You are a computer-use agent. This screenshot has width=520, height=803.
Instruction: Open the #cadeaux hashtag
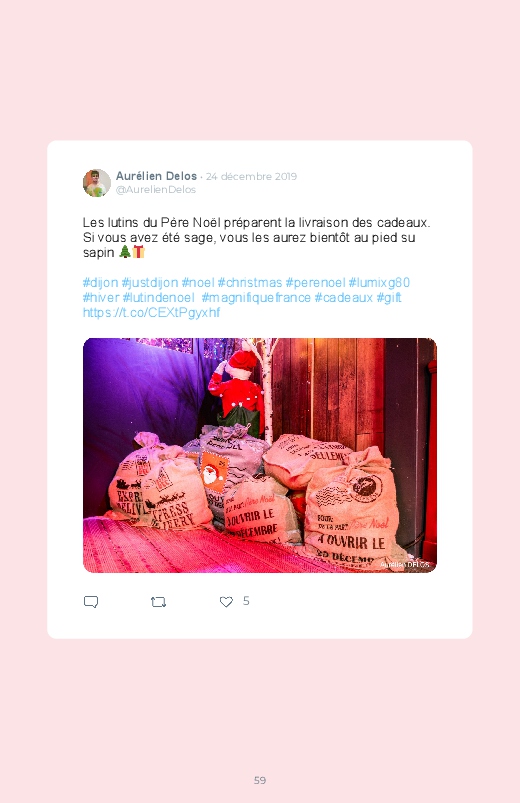point(344,298)
